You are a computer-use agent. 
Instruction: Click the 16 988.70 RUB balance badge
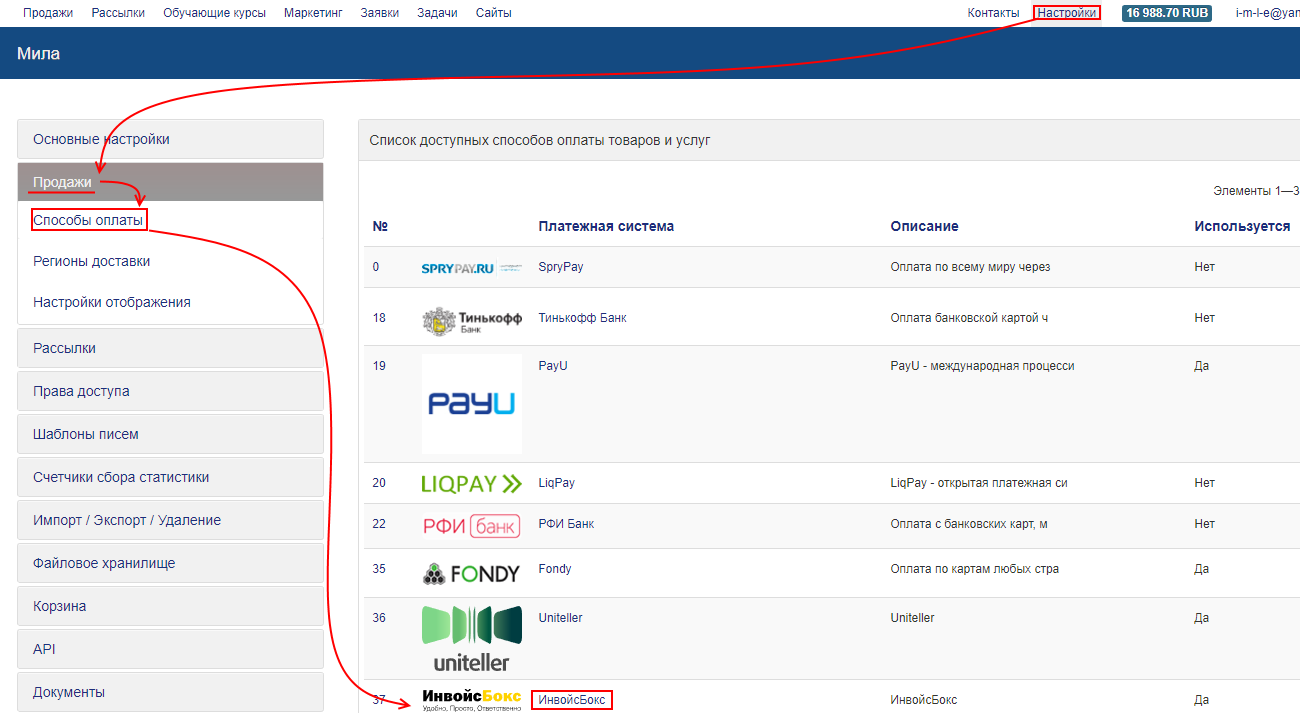pyautogui.click(x=1166, y=13)
